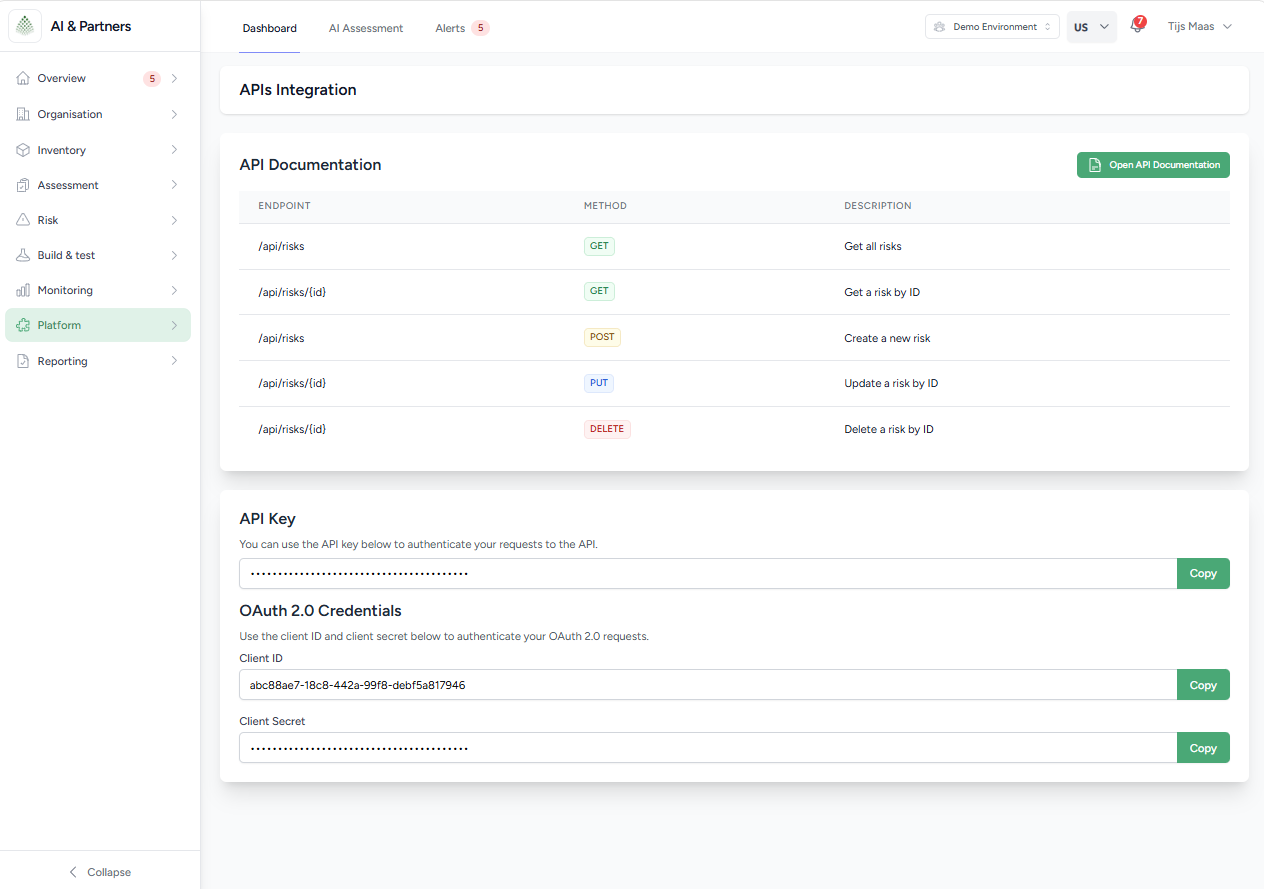Click the METHOD column header
1264x889 pixels.
[x=605, y=206]
